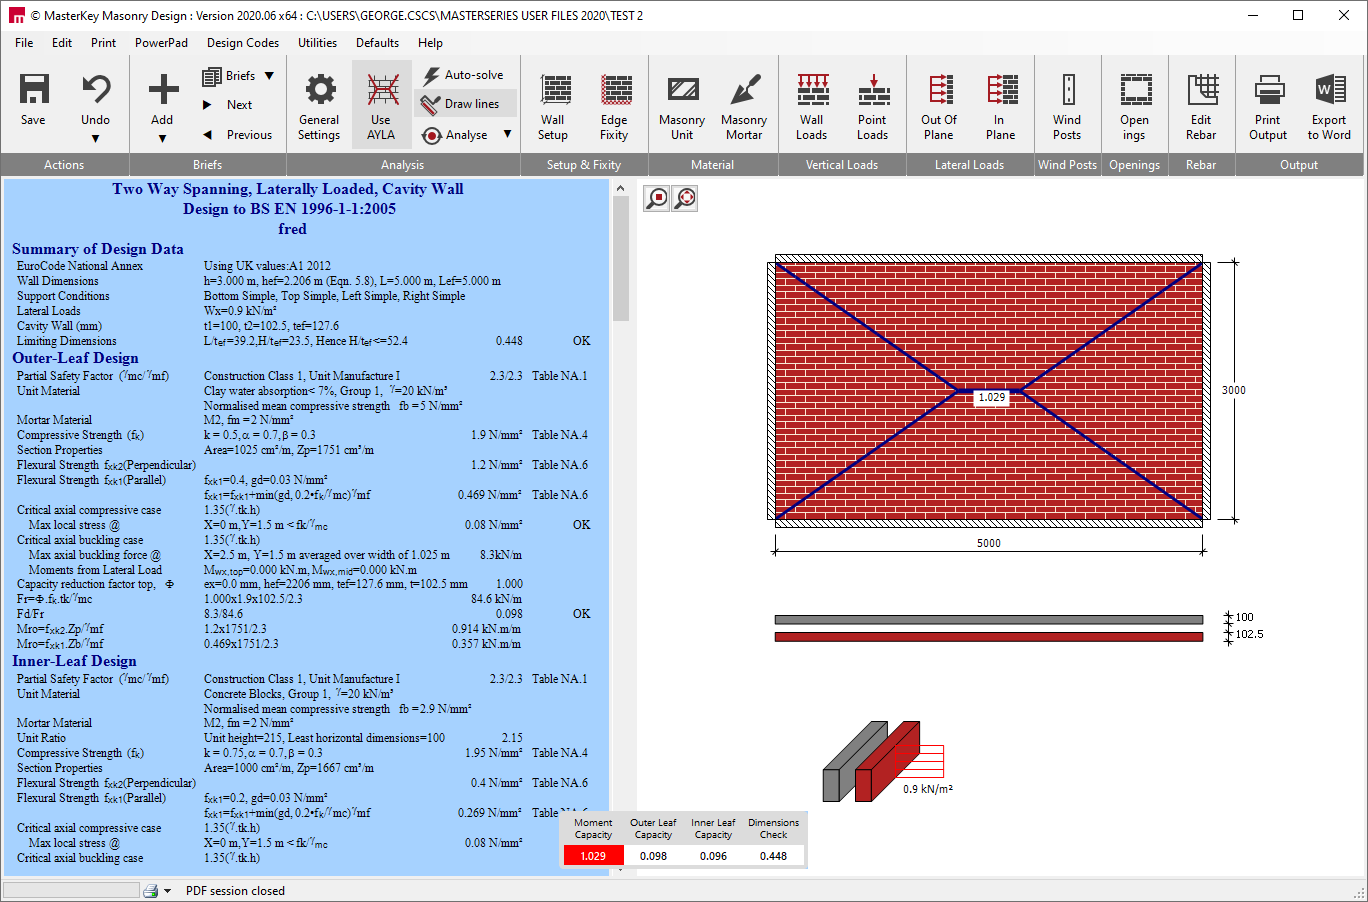Click the magnifier with red square icon
Image resolution: width=1368 pixels, height=902 pixels.
pyautogui.click(x=657, y=198)
